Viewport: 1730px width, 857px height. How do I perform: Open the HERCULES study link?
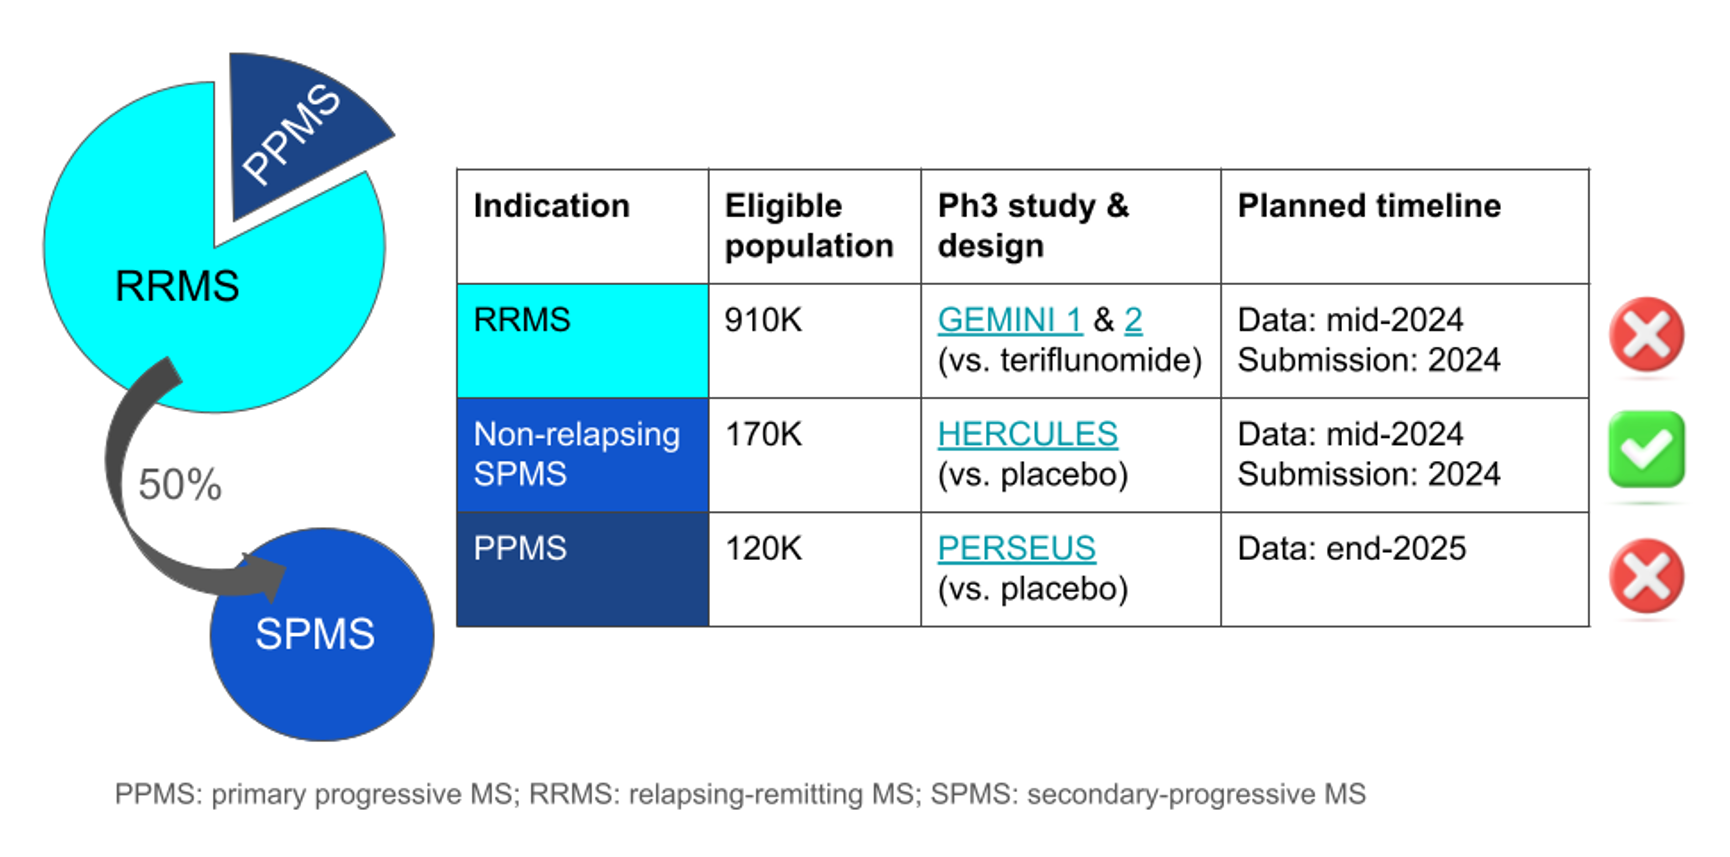point(1027,434)
